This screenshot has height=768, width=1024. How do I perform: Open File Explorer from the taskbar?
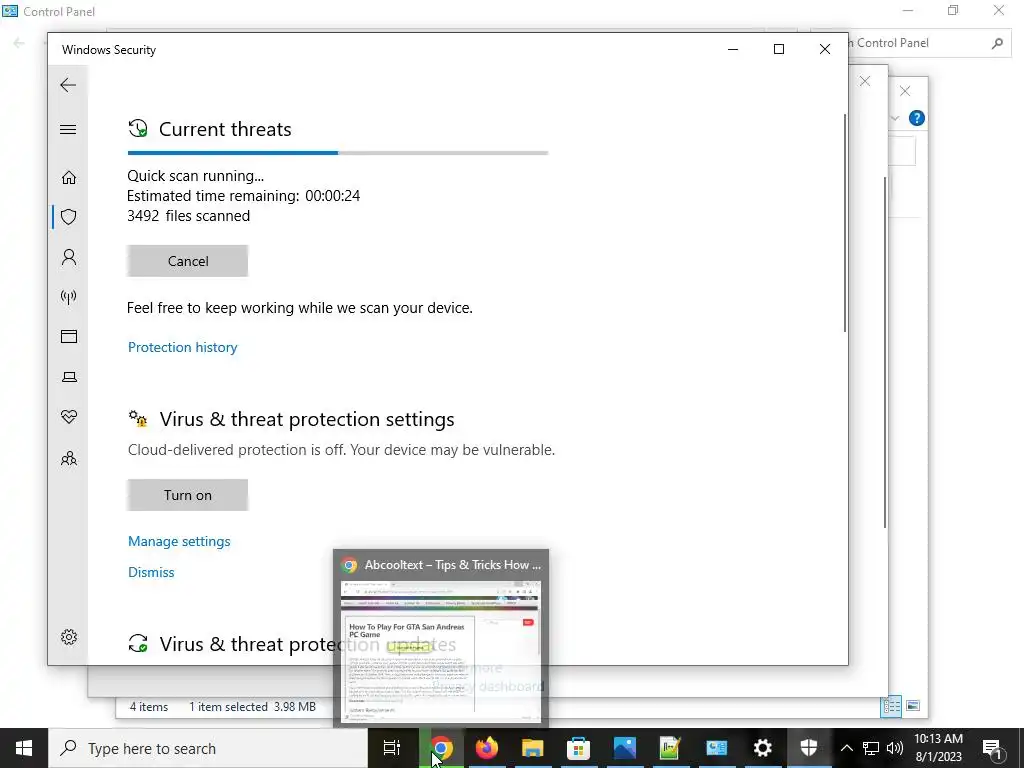[532, 748]
